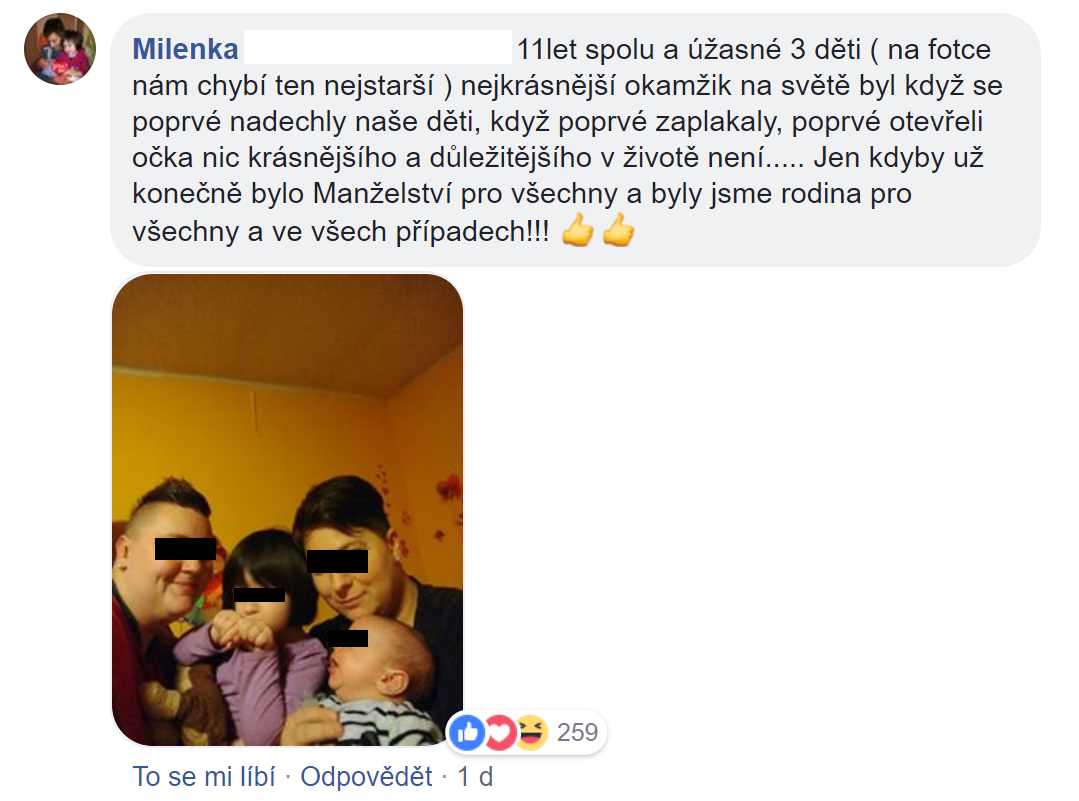Reply using the Odpovědět link
The width and height of the screenshot is (1079, 801).
click(366, 776)
